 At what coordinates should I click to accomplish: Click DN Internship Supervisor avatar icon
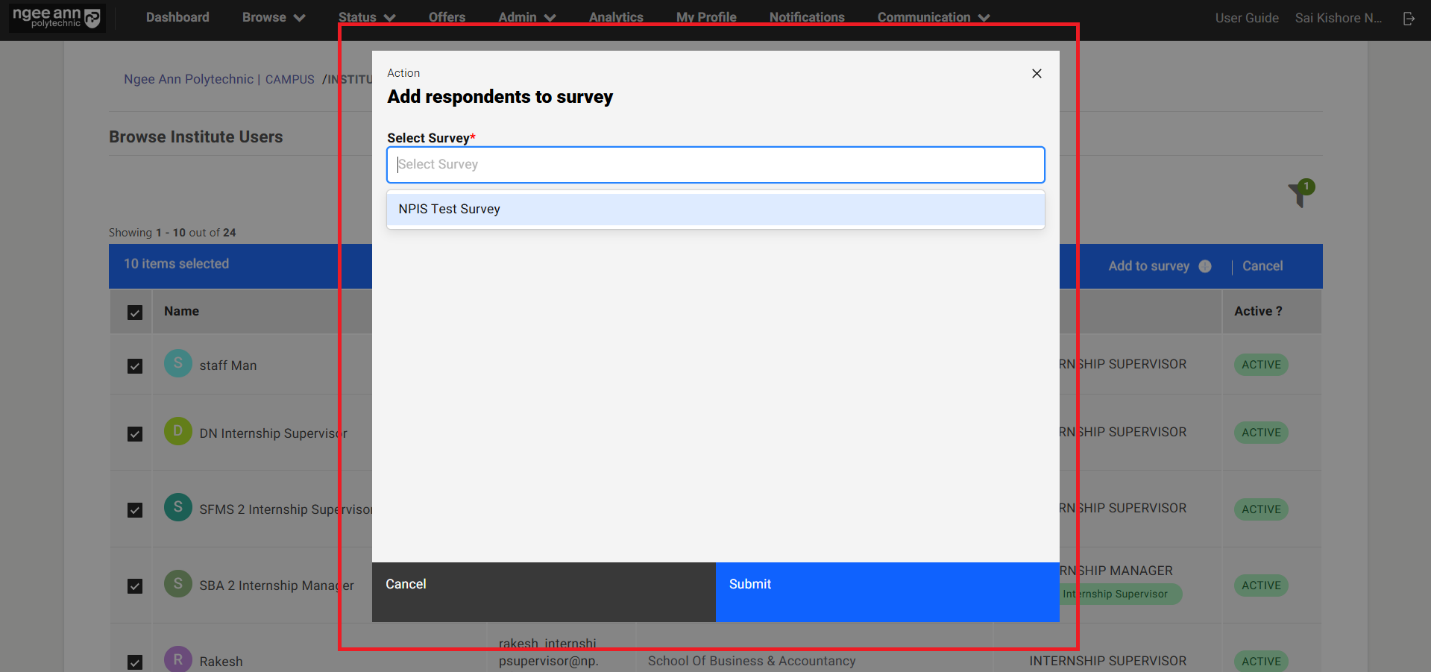[x=178, y=432]
